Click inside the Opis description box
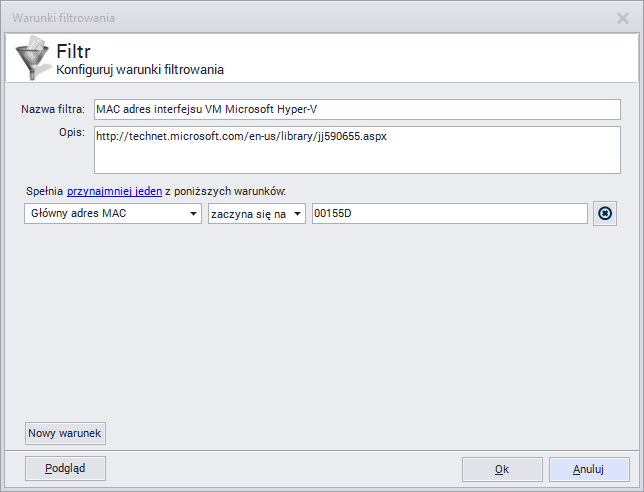The width and height of the screenshot is (644, 492). point(356,149)
